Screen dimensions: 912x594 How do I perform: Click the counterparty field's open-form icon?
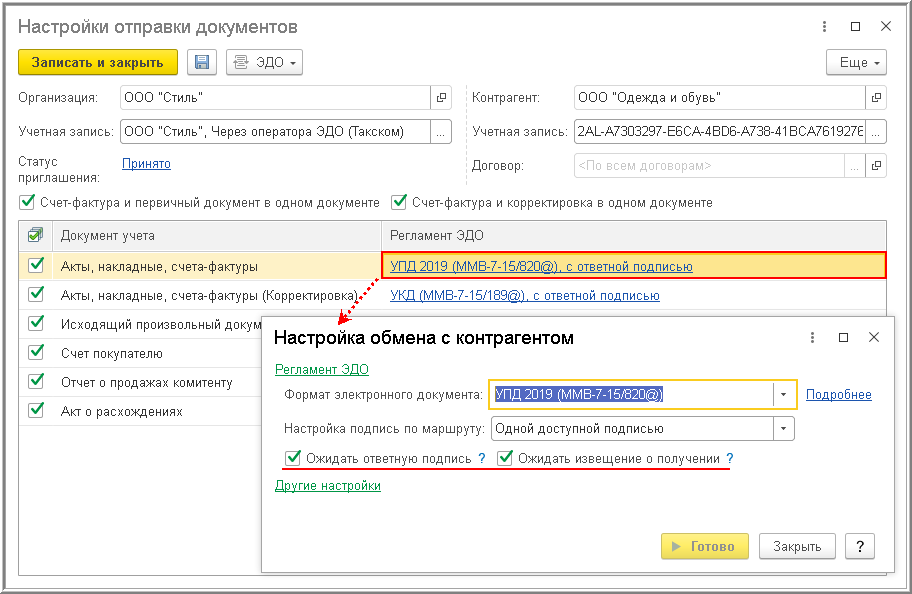(876, 98)
